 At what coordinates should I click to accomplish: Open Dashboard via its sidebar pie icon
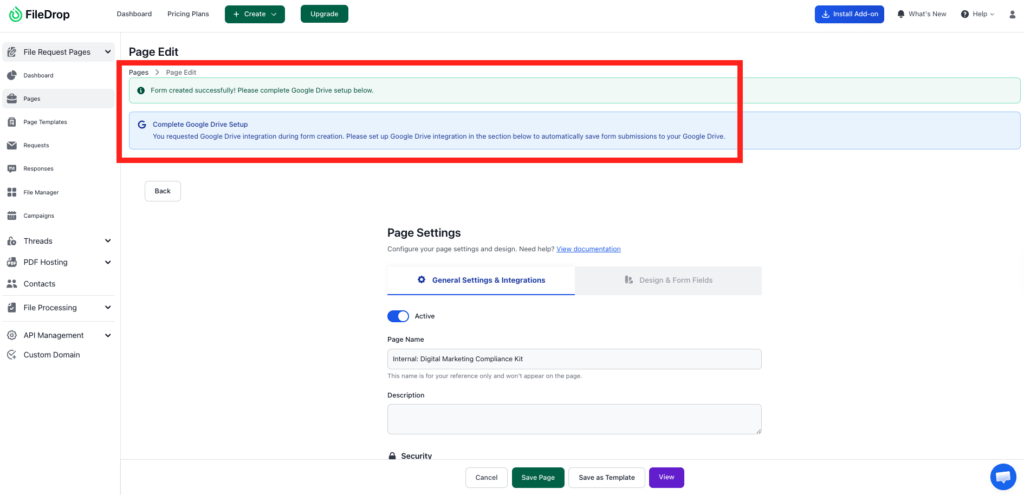(x=12, y=76)
